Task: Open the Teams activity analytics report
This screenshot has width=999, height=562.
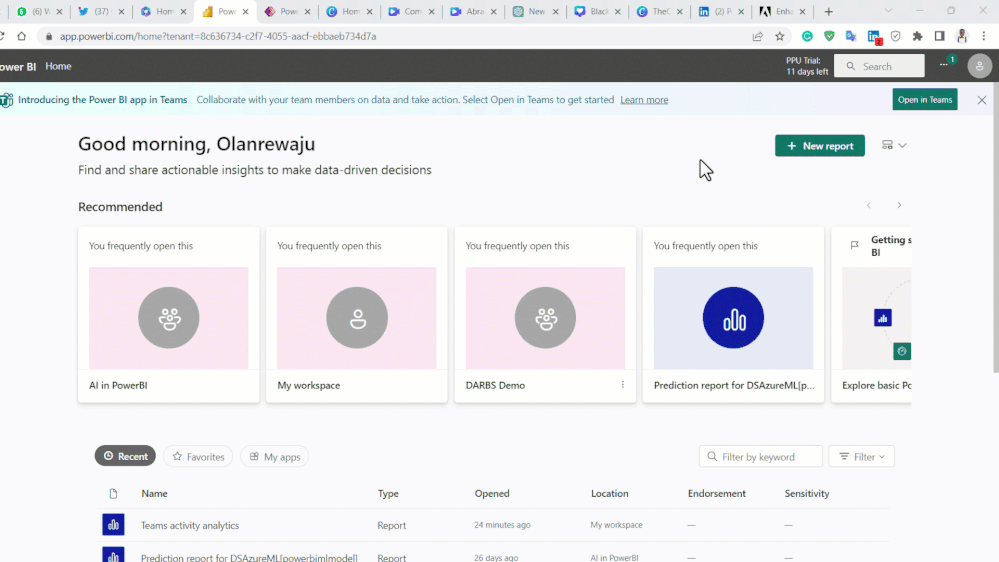Action: coord(190,525)
